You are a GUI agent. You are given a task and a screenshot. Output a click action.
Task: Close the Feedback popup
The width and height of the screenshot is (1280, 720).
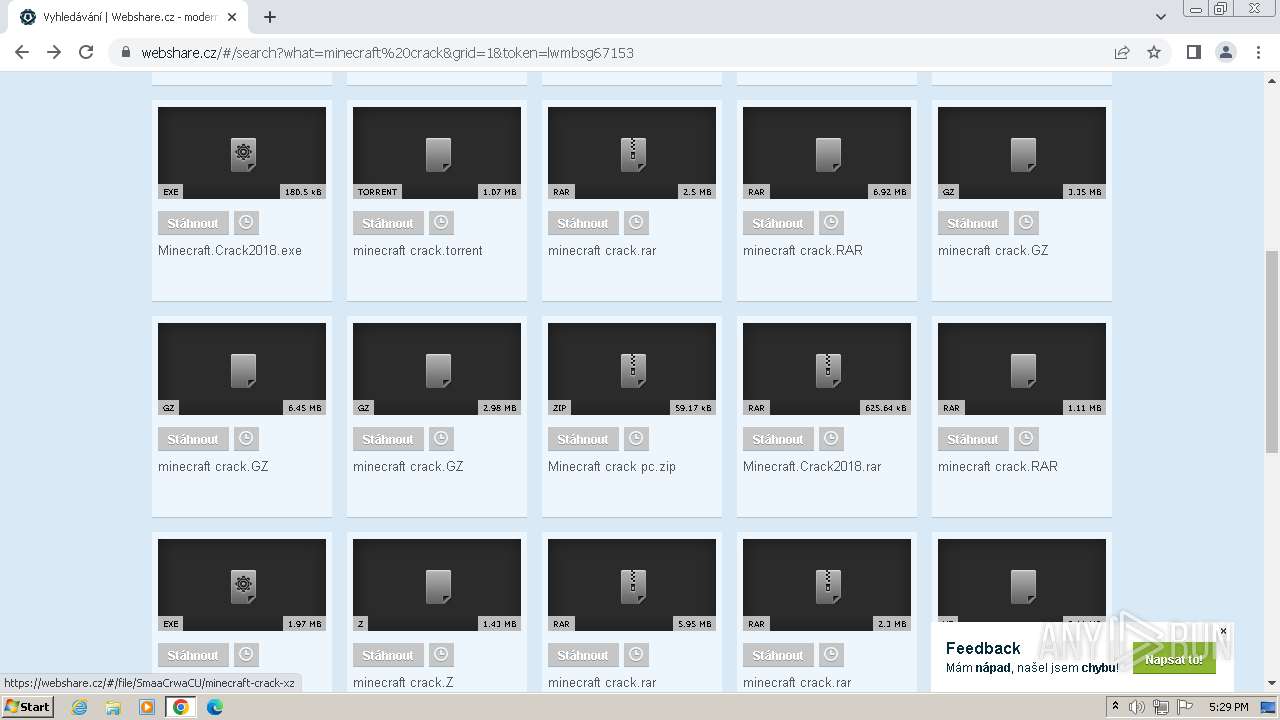click(x=1223, y=631)
